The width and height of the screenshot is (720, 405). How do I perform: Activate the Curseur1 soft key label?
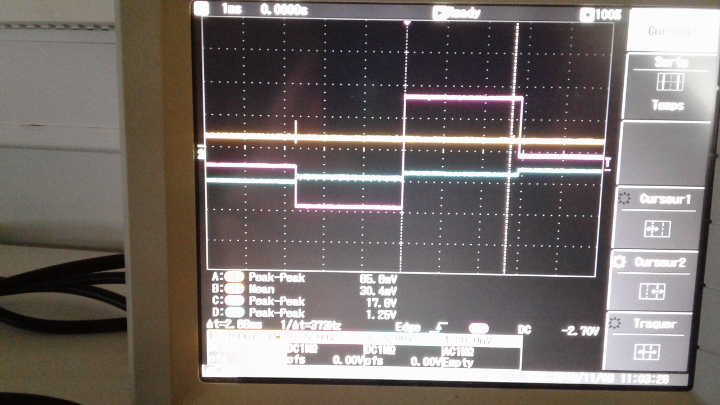pyautogui.click(x=665, y=199)
